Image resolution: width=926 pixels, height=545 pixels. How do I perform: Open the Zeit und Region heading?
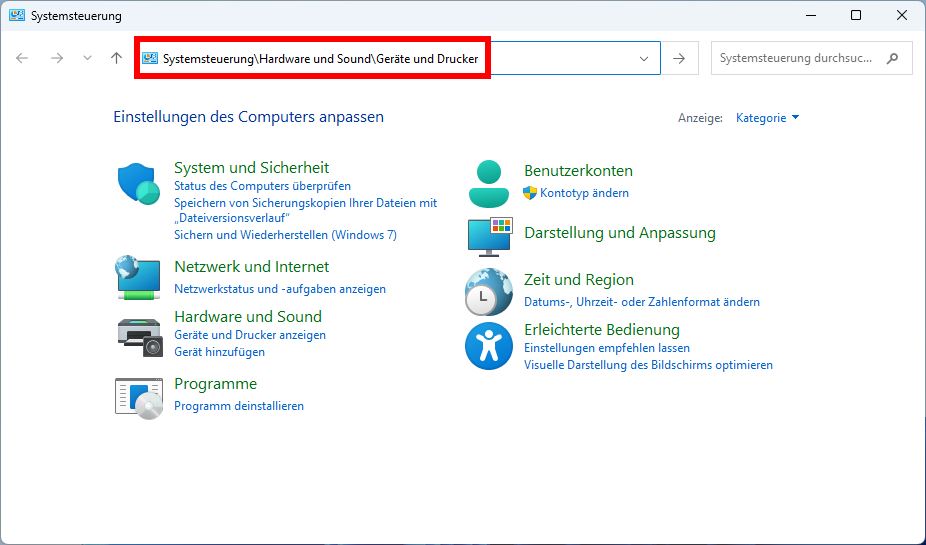[579, 279]
